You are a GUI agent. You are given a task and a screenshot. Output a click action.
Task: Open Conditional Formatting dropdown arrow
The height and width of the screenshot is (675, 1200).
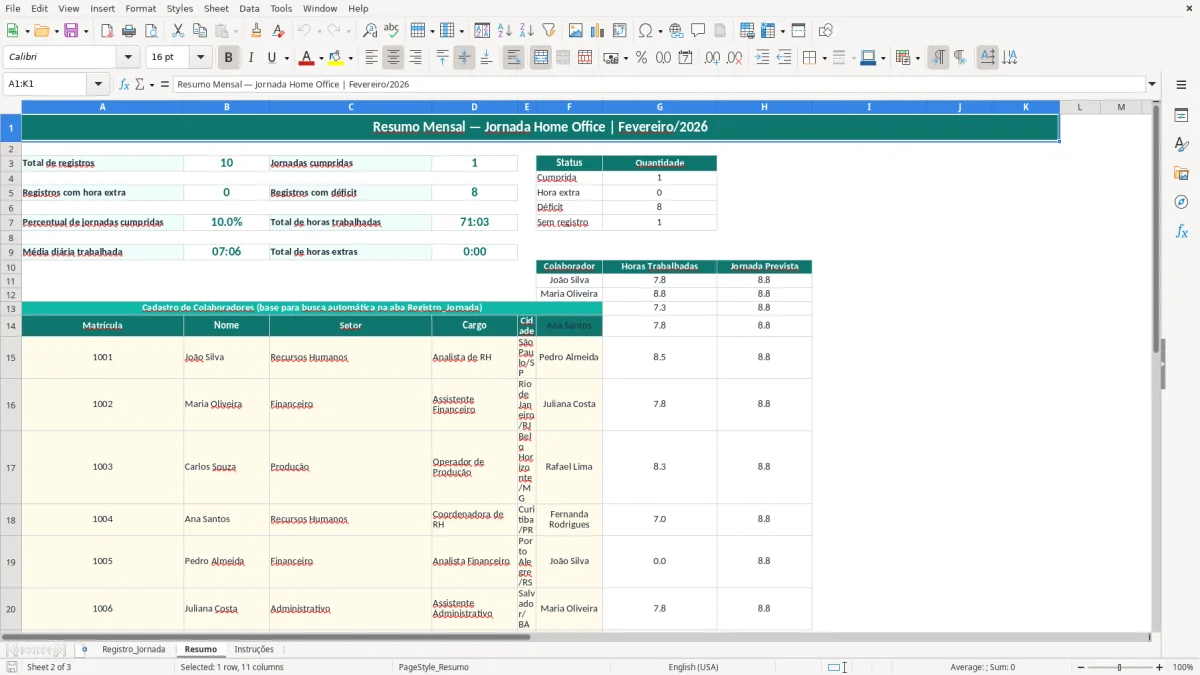coord(916,58)
